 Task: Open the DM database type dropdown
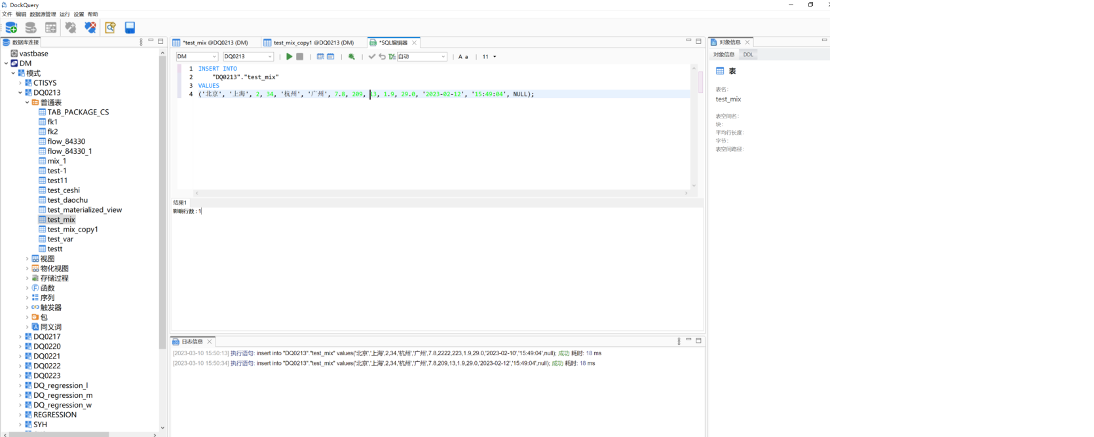197,57
